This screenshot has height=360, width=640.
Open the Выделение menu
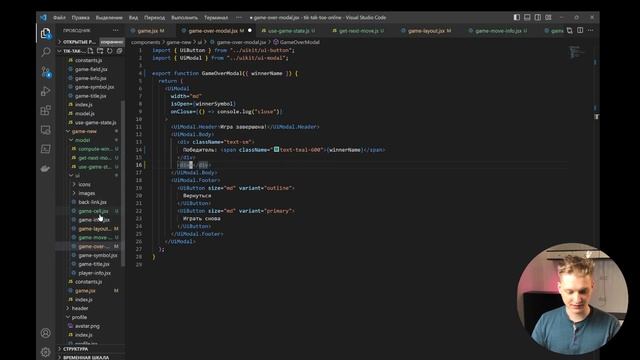pos(109,18)
